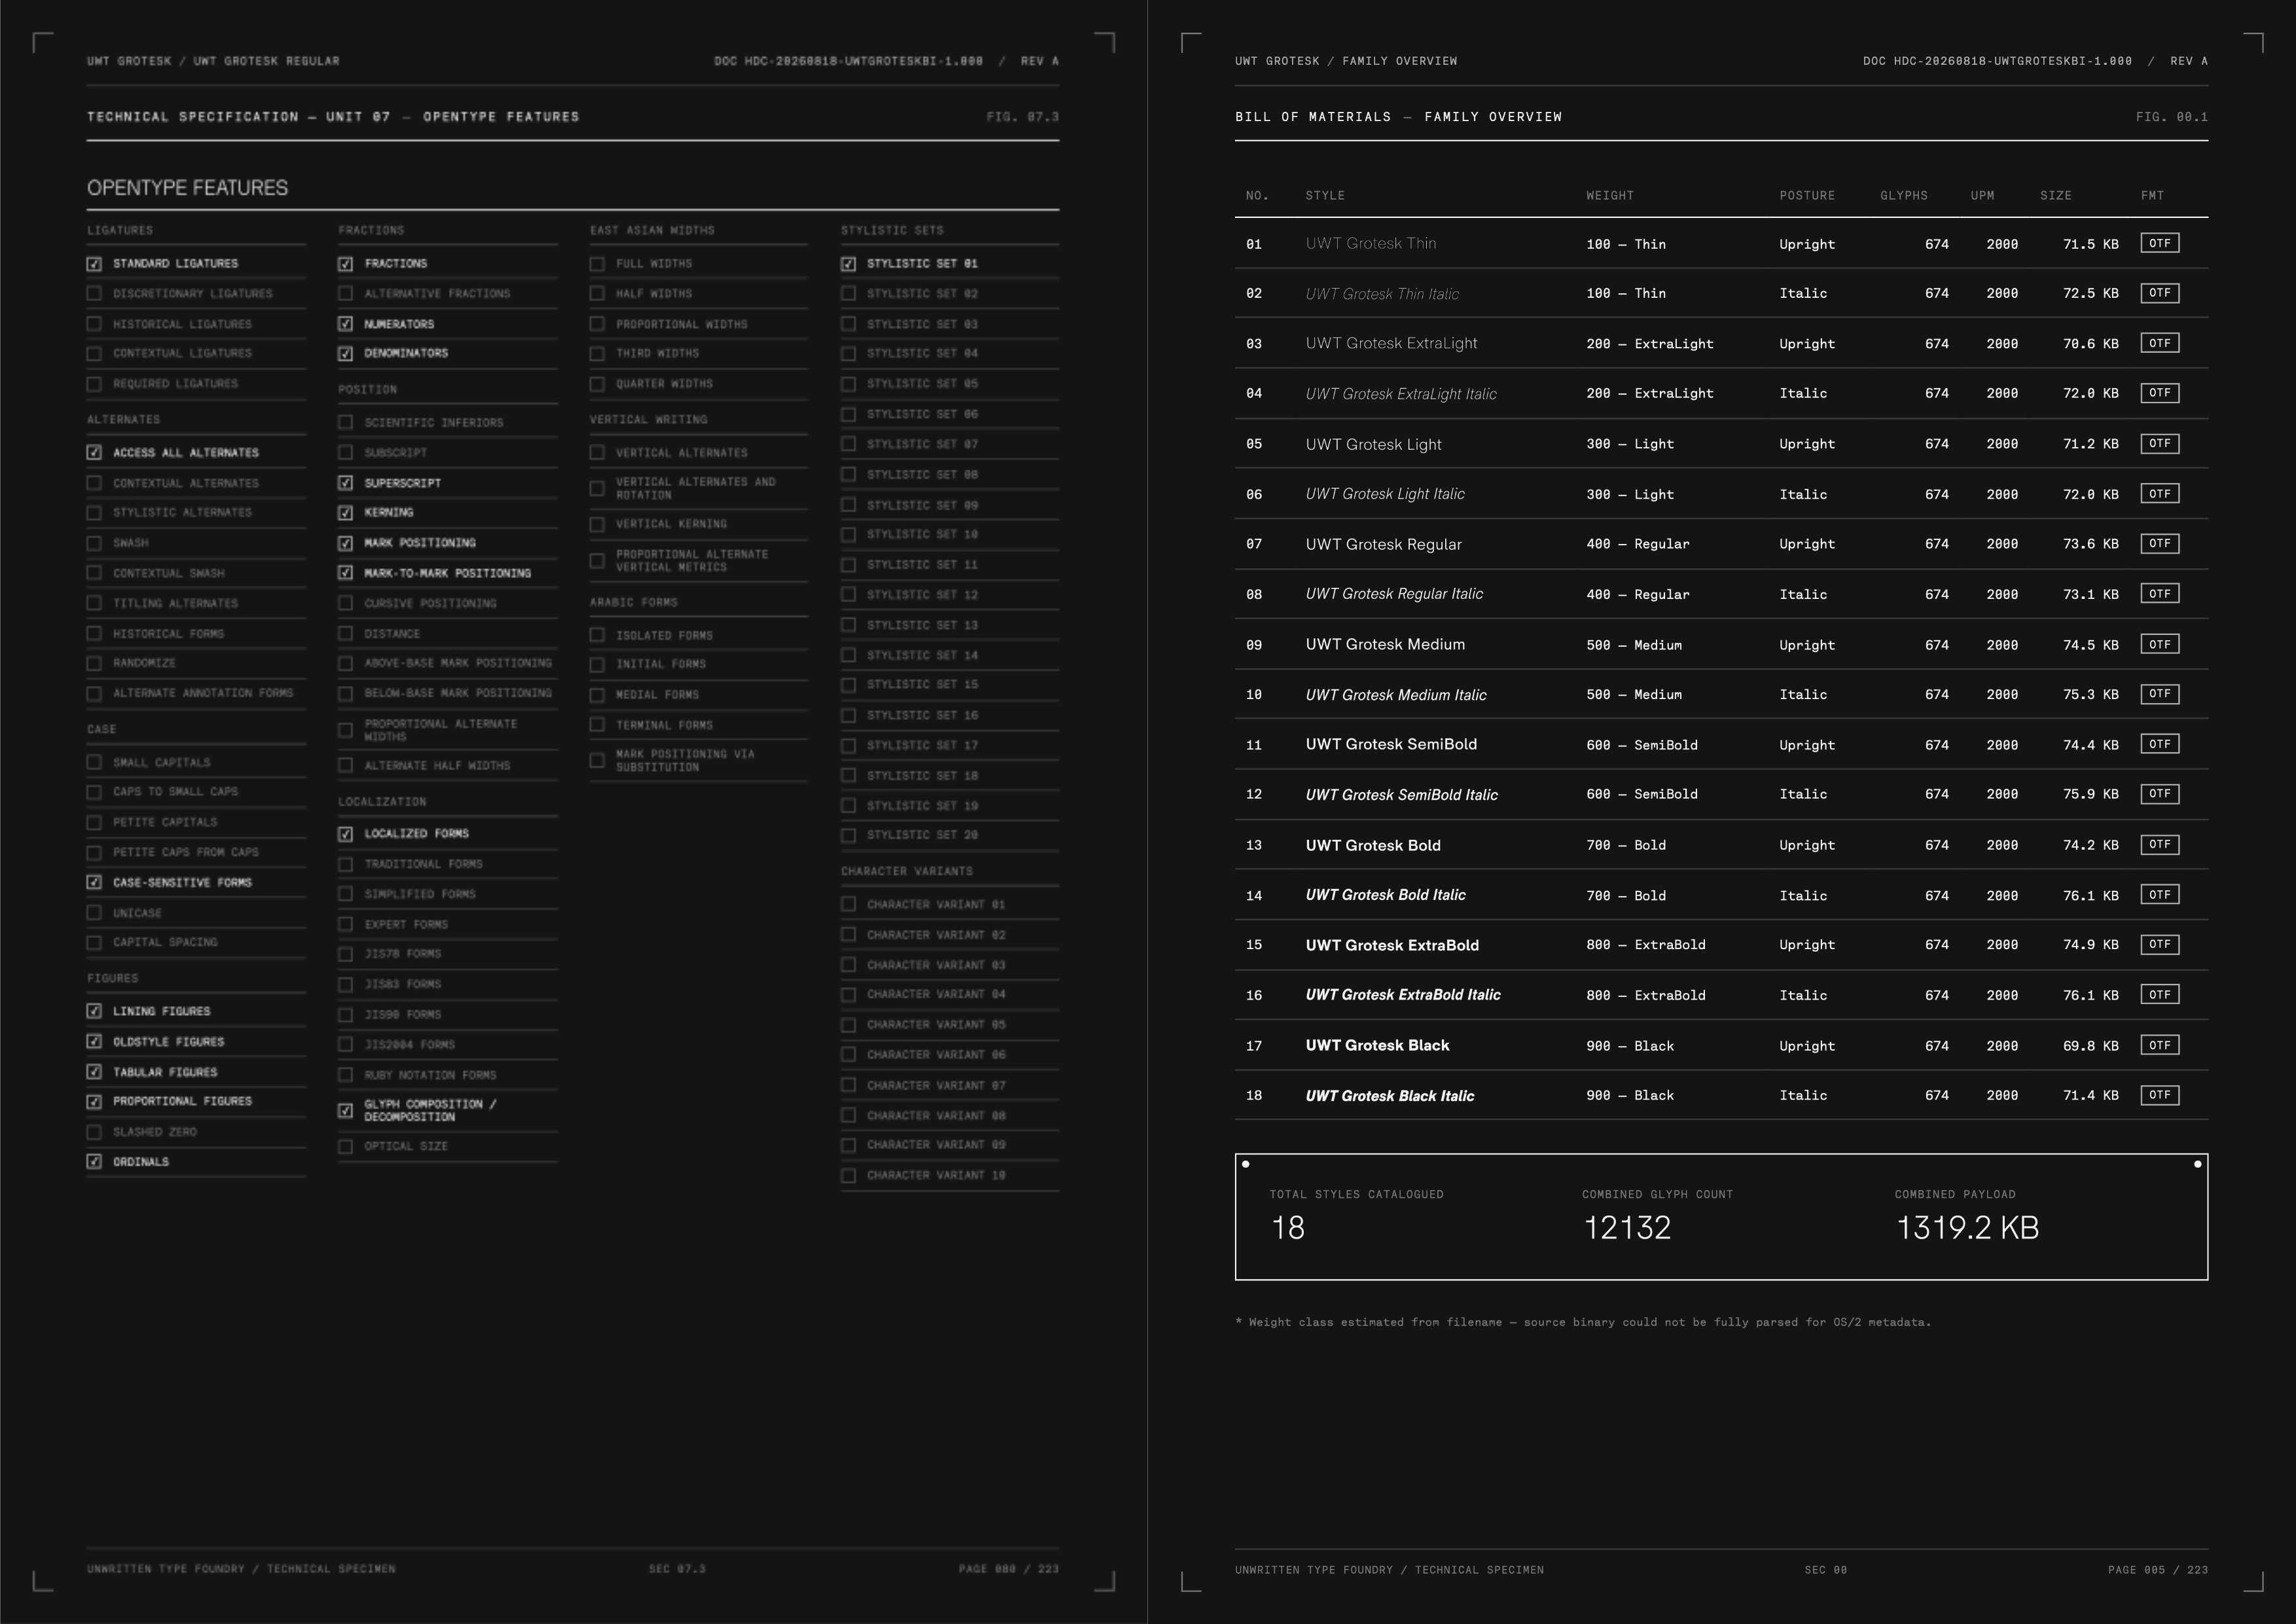Enable the Quarter Widths checkbox

click(x=597, y=384)
